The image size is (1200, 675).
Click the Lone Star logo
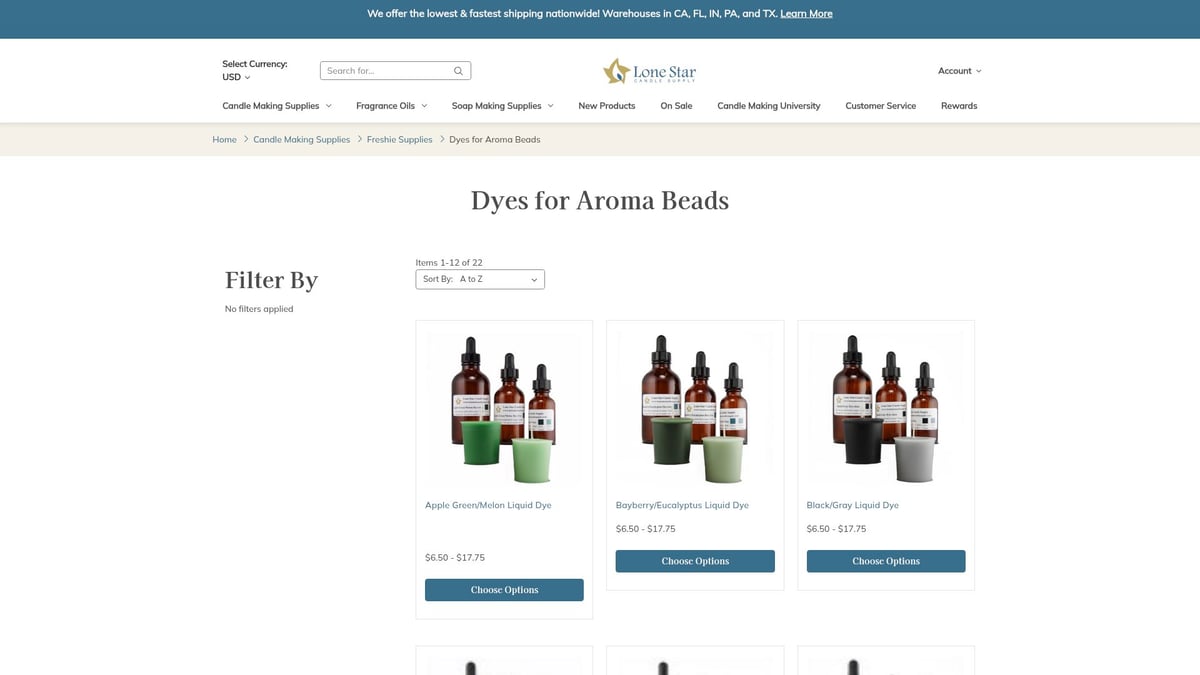click(650, 71)
